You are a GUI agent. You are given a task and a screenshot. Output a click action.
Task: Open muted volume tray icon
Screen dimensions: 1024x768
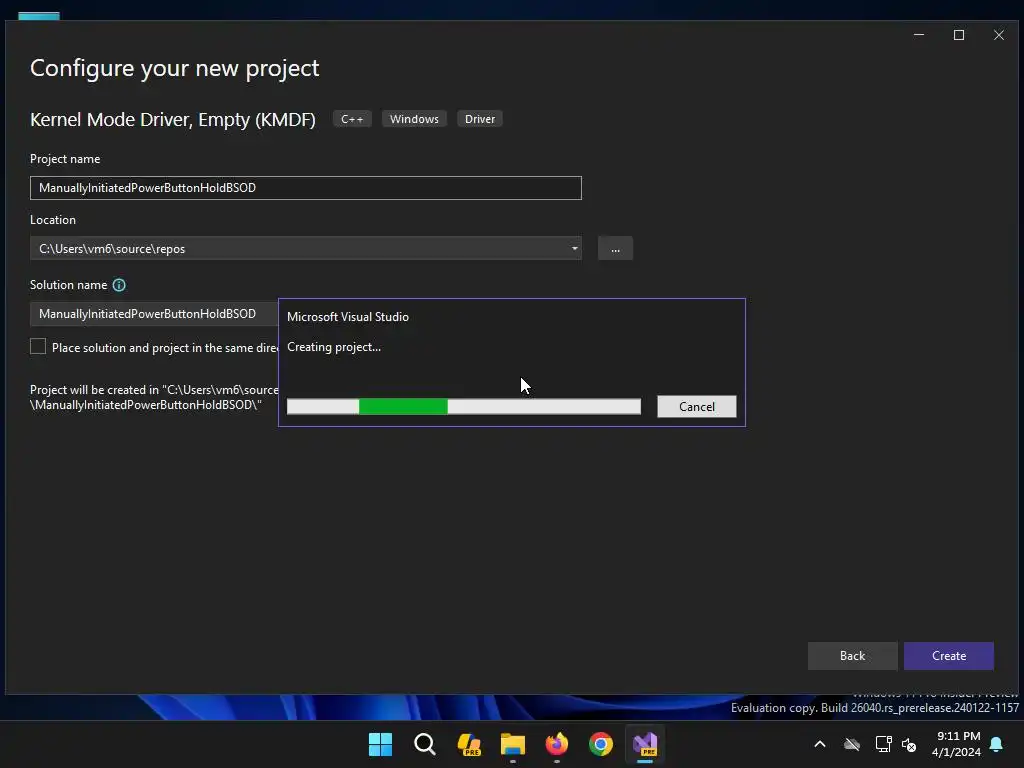click(x=908, y=744)
